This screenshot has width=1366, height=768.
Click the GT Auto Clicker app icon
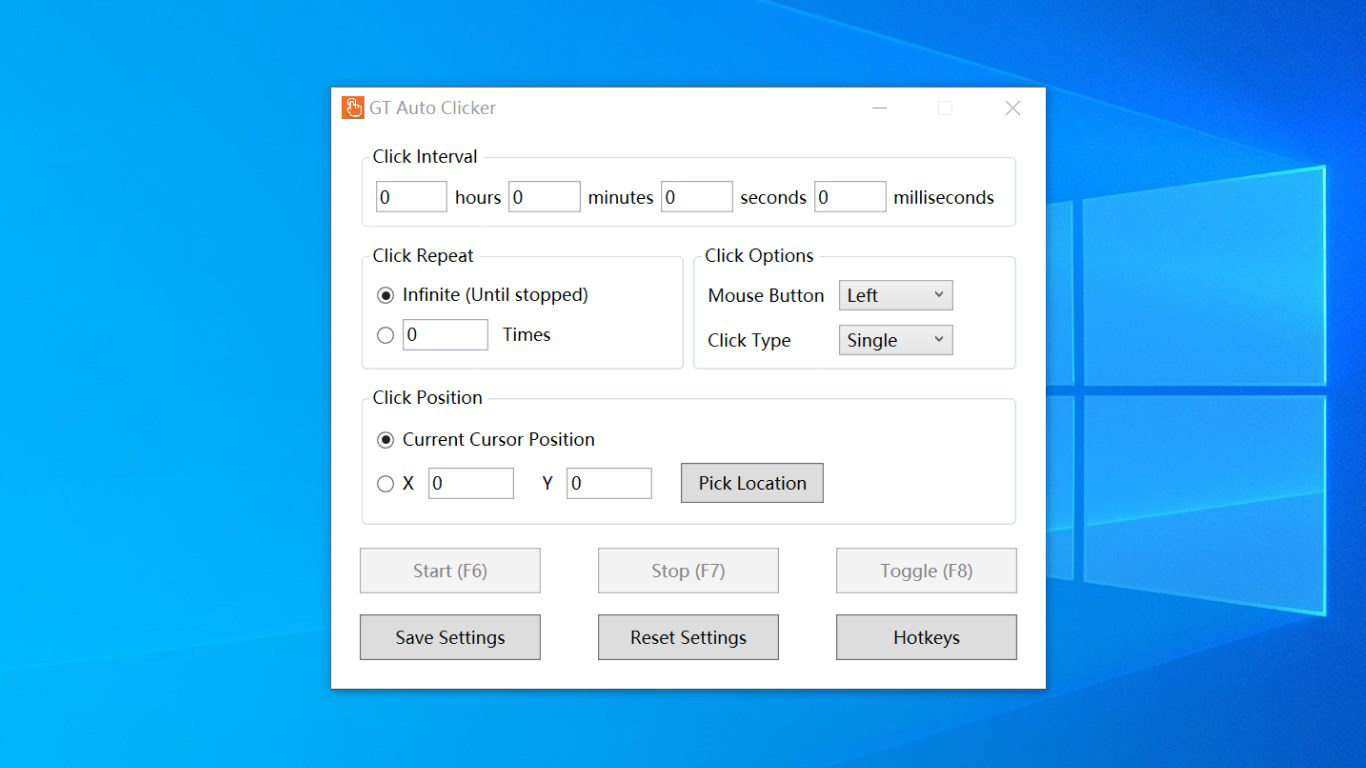[x=353, y=107]
